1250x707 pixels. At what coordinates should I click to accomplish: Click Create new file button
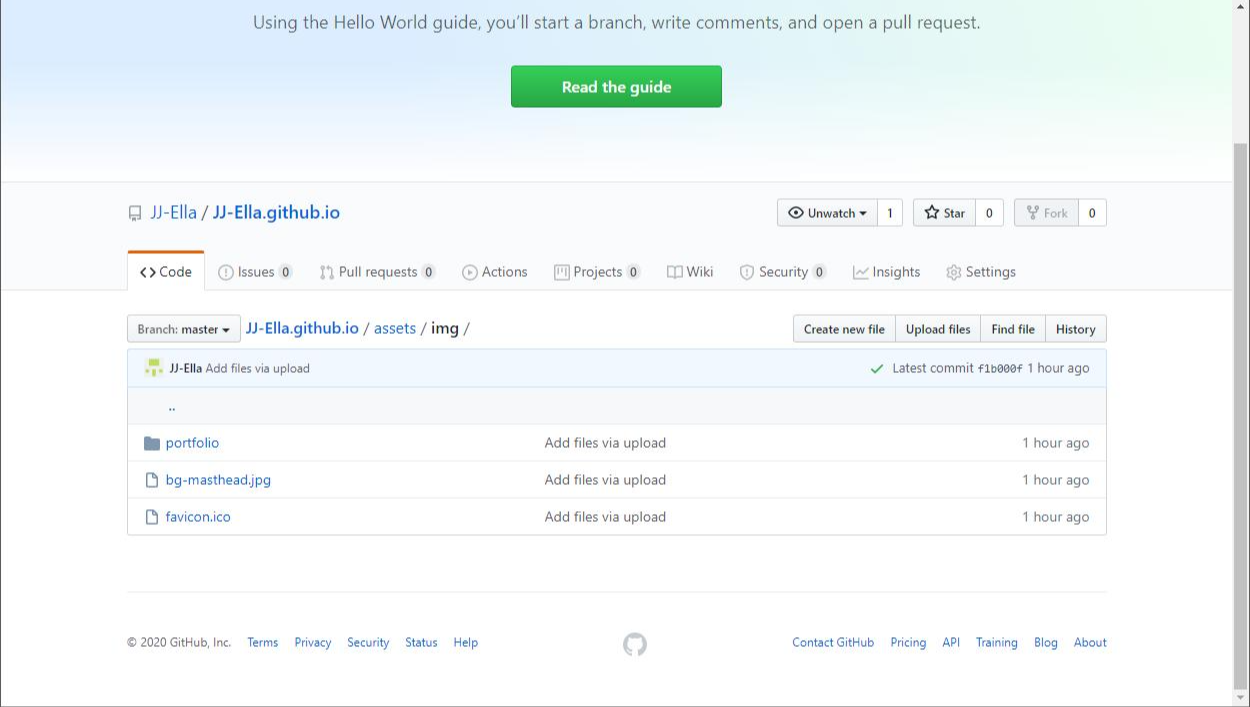pos(844,329)
